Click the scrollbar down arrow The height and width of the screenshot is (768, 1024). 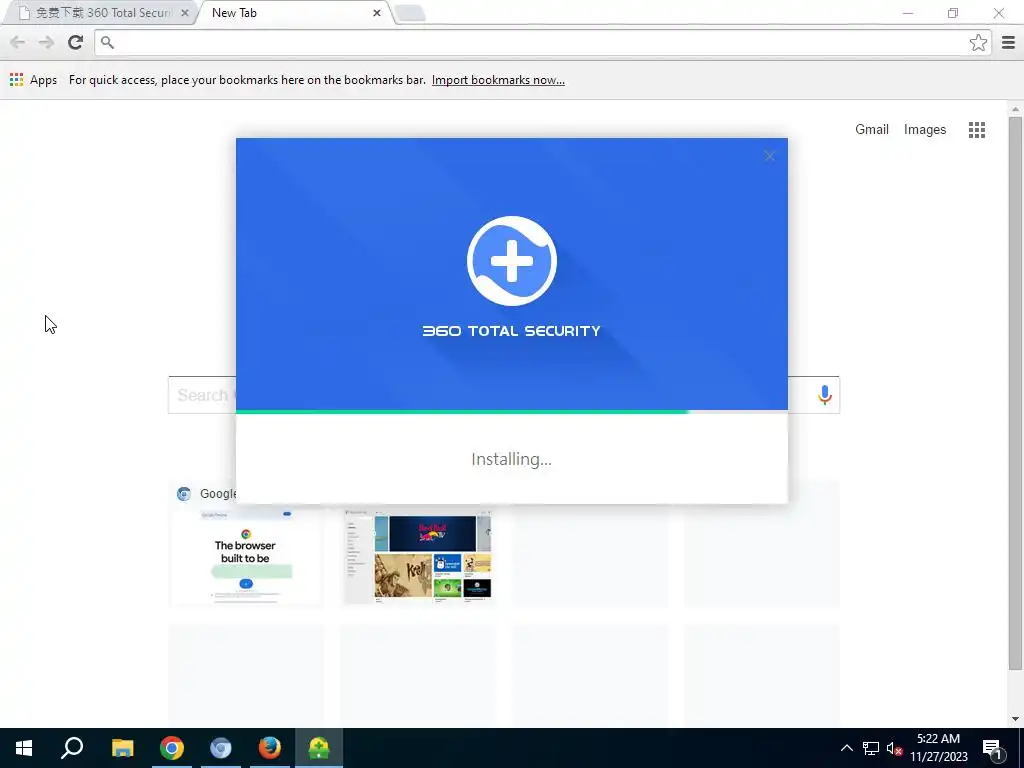1014,719
